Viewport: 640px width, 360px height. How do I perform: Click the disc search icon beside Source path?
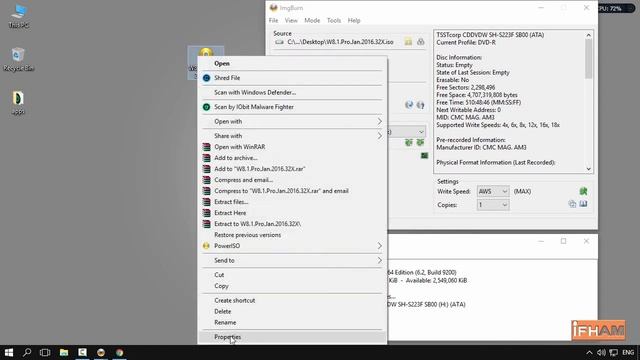click(420, 42)
